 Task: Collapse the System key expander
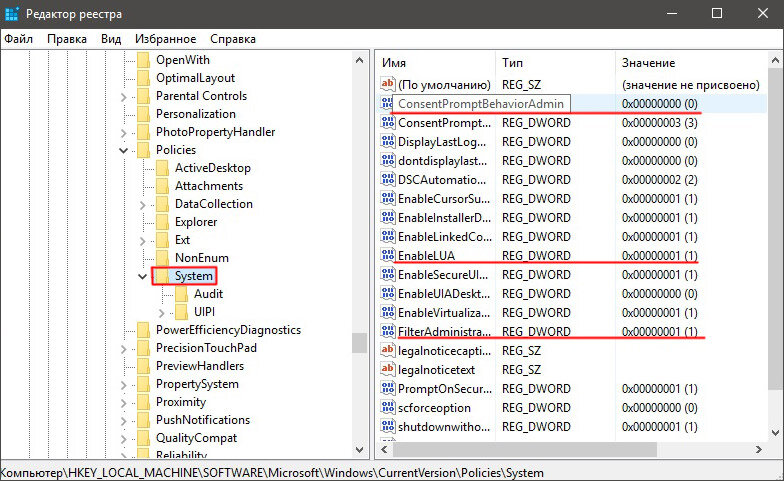point(142,276)
